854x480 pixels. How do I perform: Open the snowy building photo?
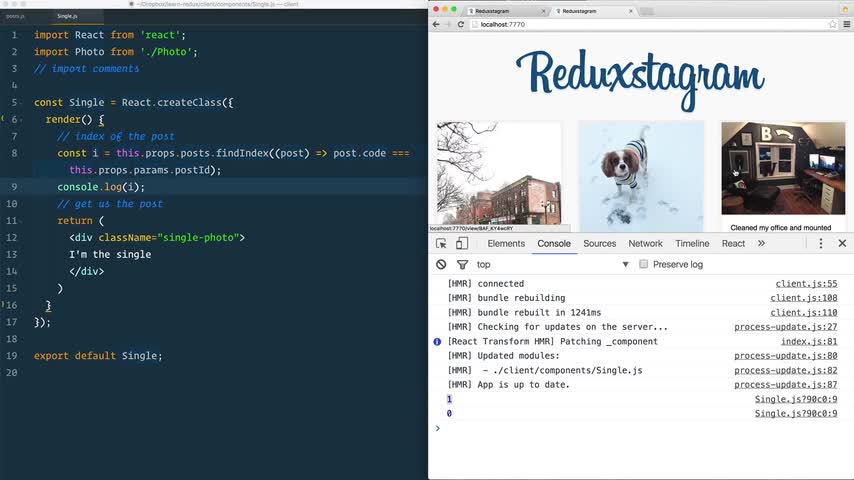click(x=498, y=174)
